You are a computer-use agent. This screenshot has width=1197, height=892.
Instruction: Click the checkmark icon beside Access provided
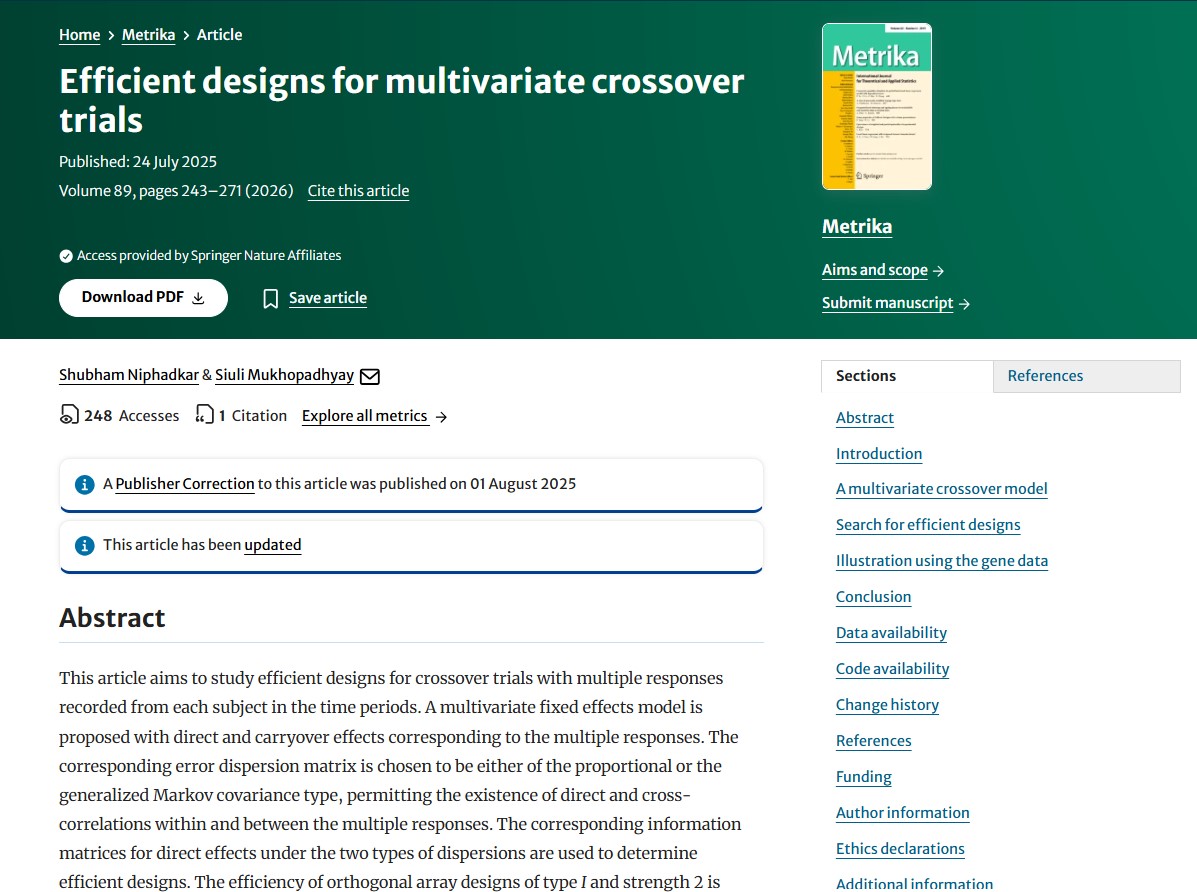click(x=66, y=256)
